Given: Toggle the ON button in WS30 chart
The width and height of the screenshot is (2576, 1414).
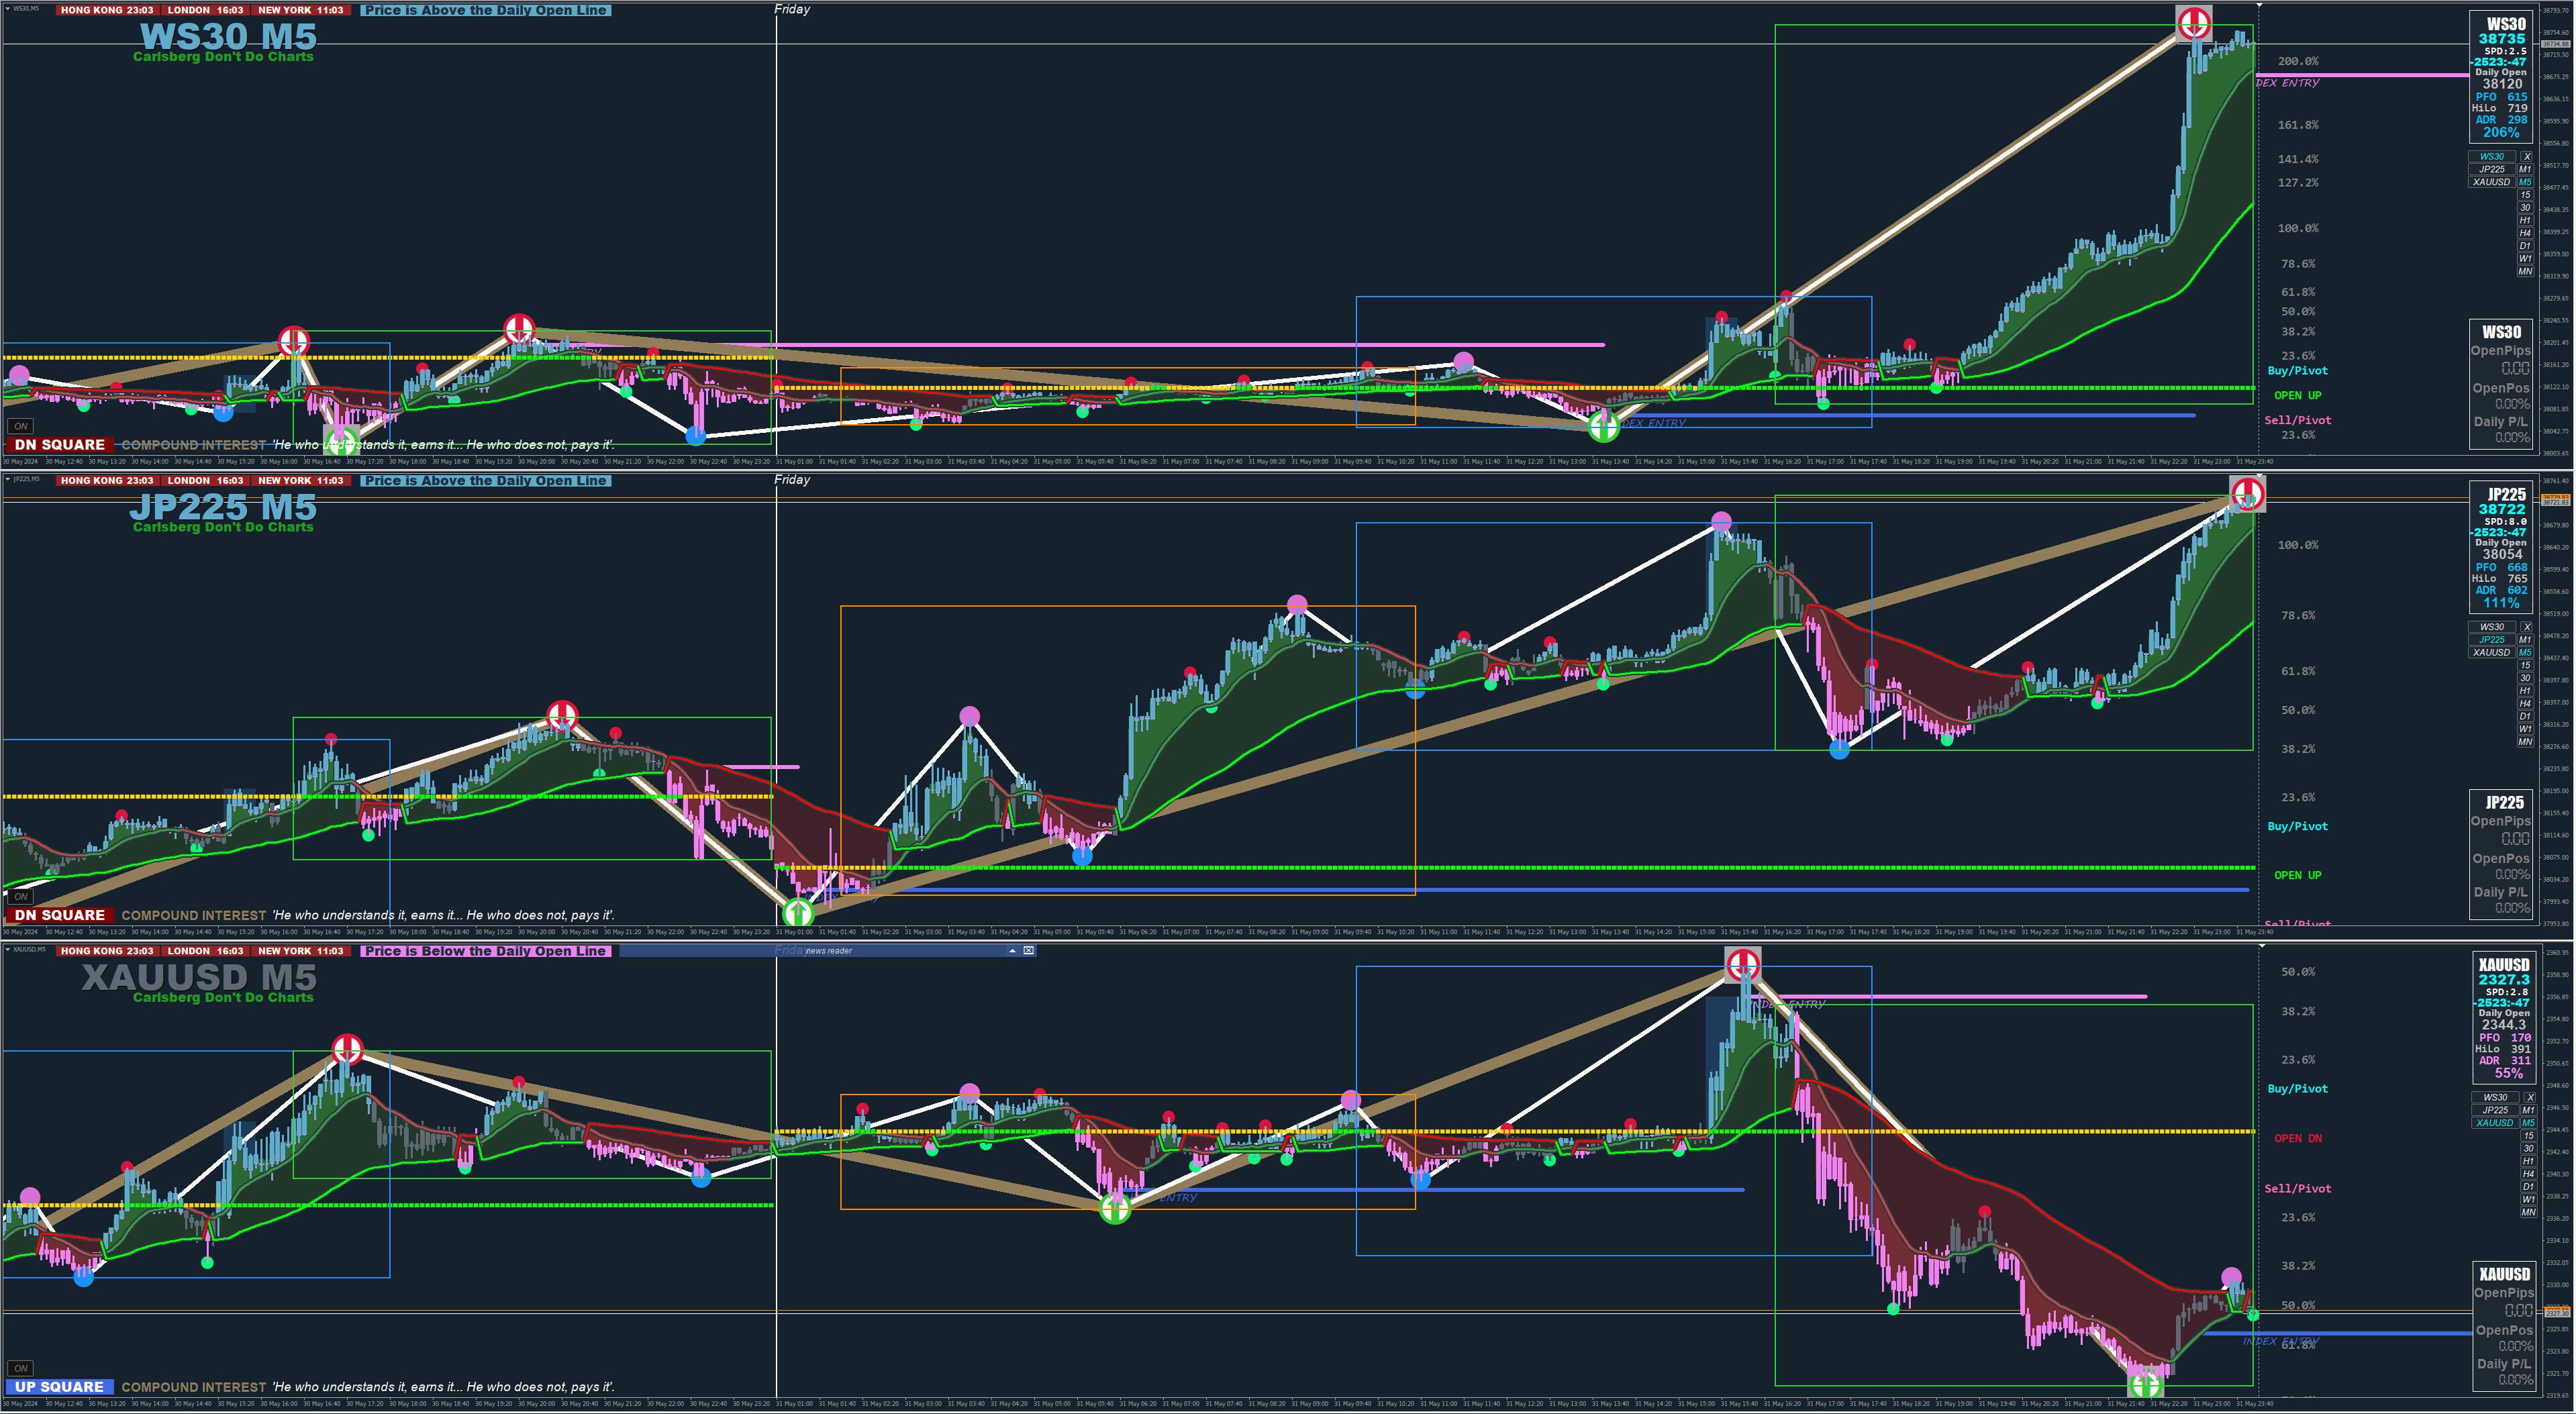Looking at the screenshot, I should tap(21, 426).
